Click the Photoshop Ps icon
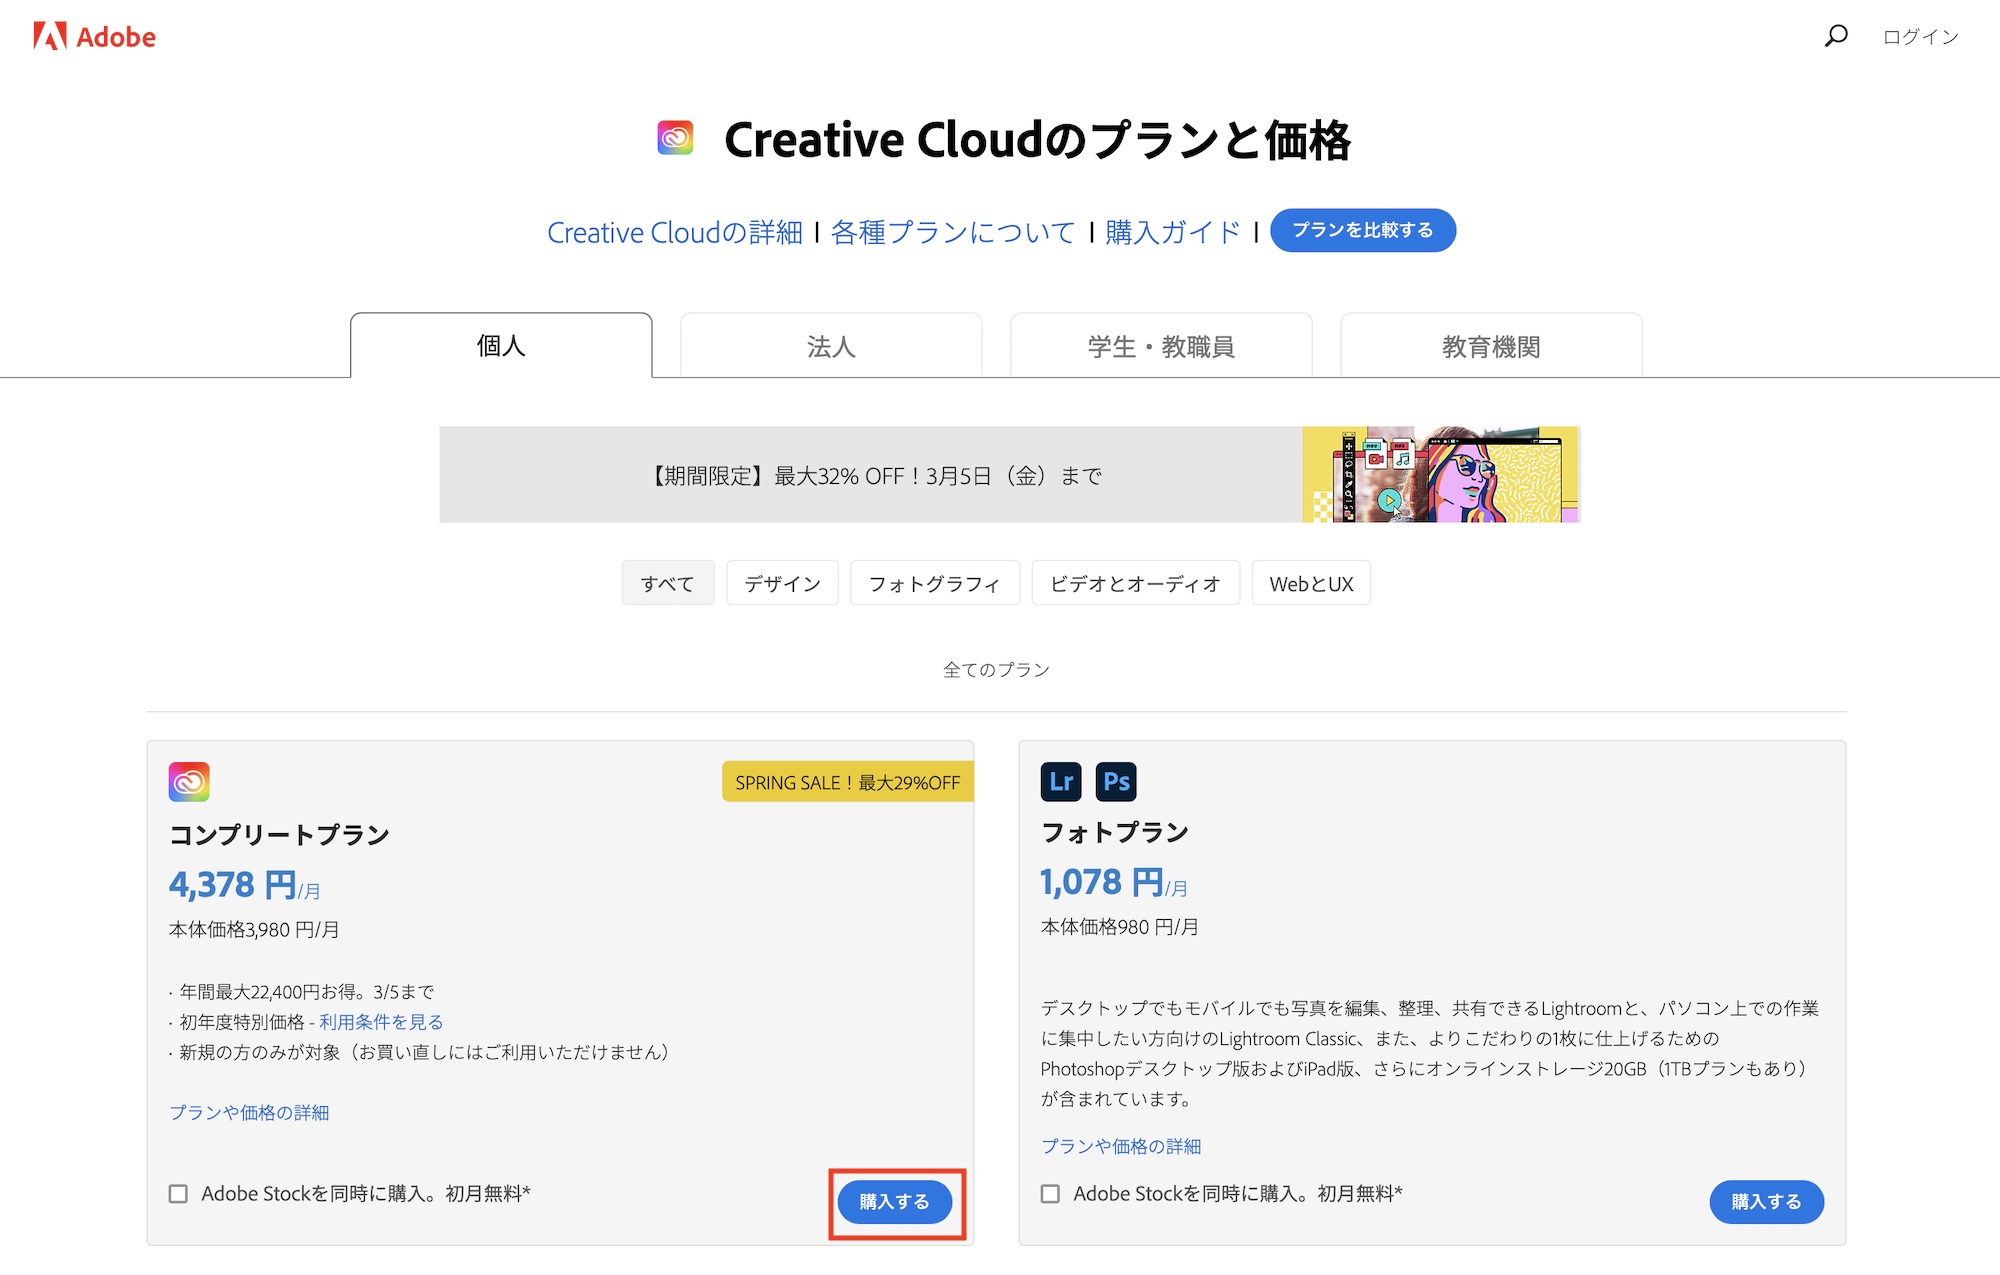The height and width of the screenshot is (1275, 2000). (x=1116, y=781)
